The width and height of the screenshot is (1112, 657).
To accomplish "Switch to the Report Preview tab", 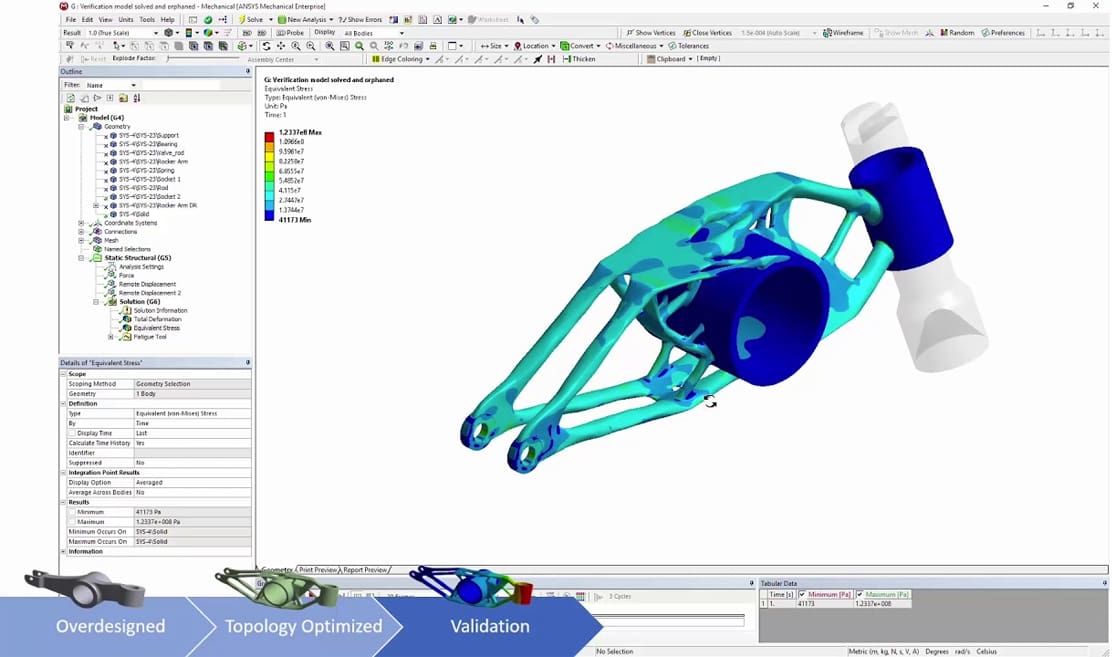I will tap(365, 570).
